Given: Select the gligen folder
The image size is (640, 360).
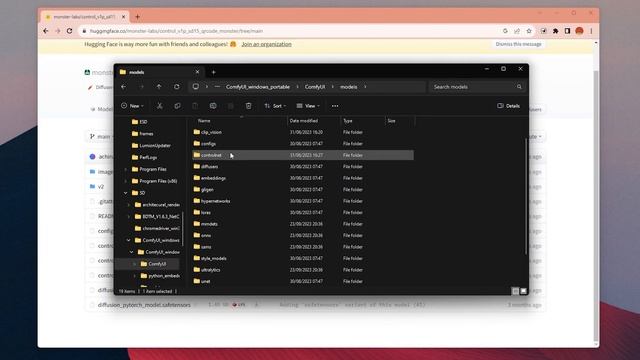Looking at the screenshot, I should 303,189.
